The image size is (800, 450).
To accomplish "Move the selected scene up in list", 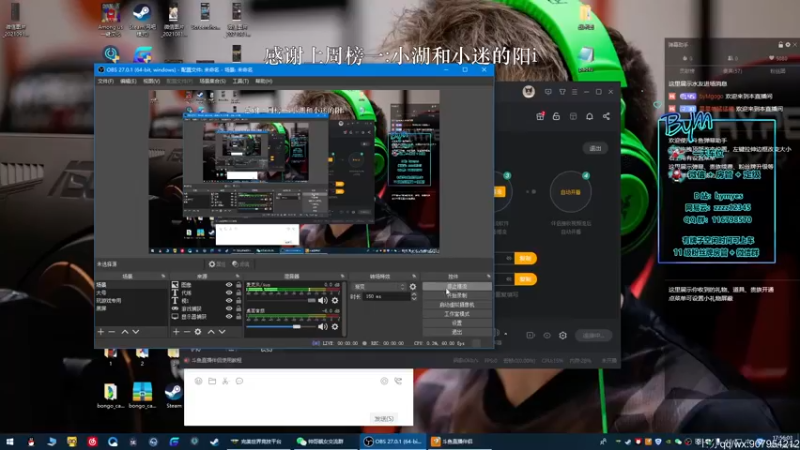I will (x=124, y=332).
